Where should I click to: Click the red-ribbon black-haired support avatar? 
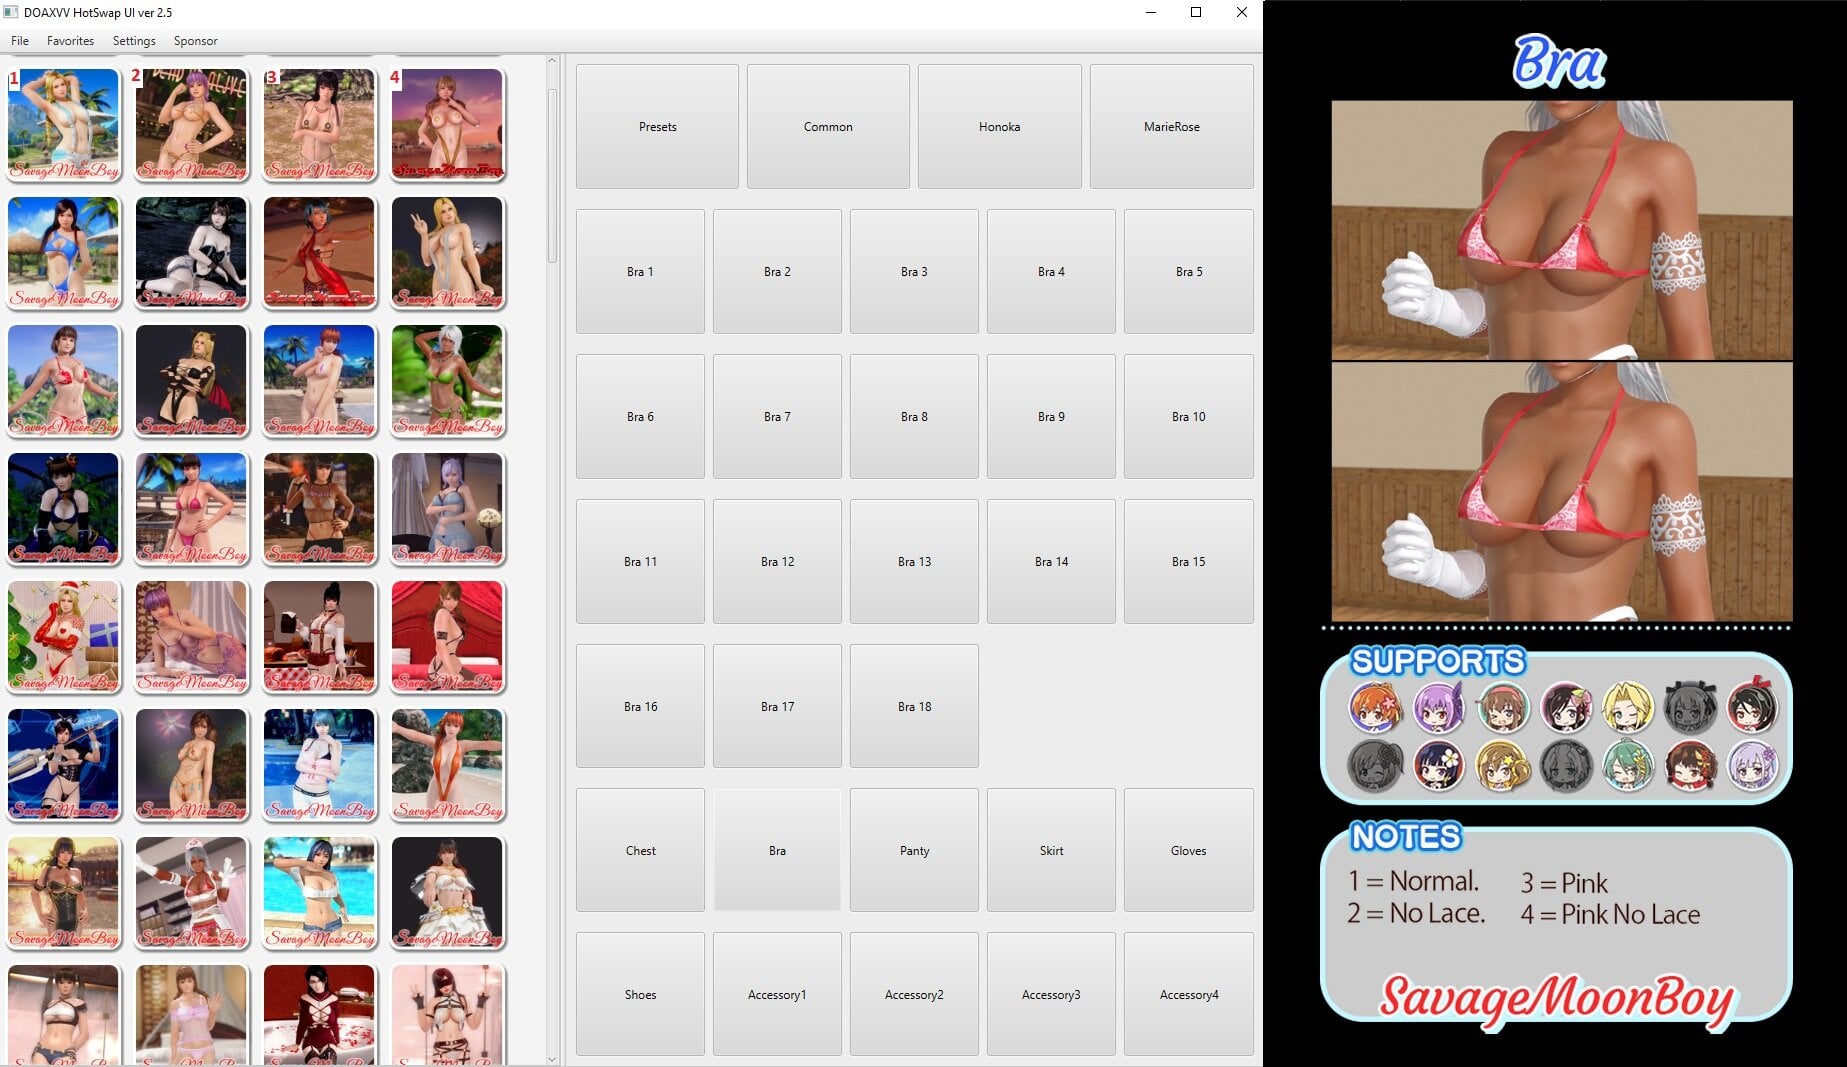click(1753, 706)
